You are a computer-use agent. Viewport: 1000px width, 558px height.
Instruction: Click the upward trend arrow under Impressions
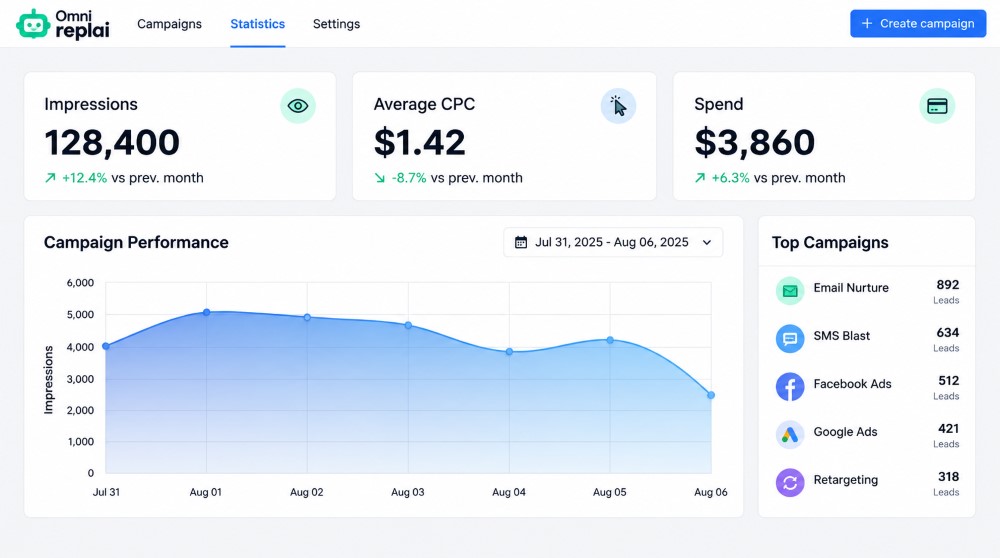(50, 178)
